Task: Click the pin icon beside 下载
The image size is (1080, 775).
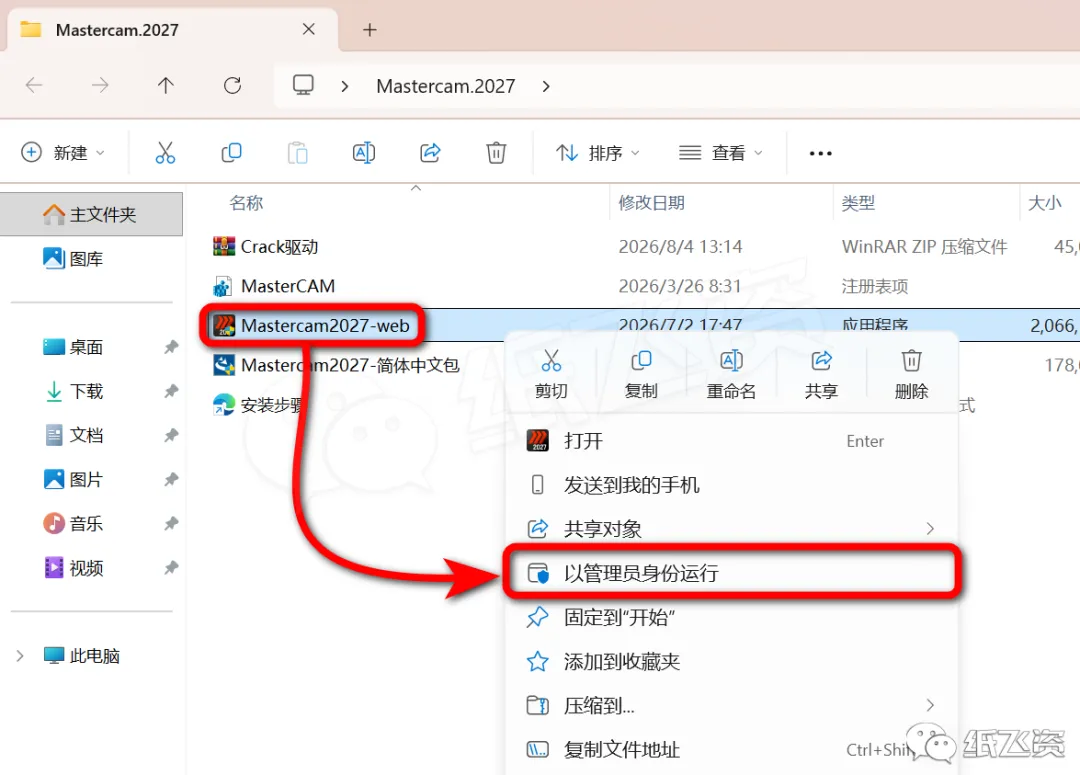Action: [x=171, y=391]
